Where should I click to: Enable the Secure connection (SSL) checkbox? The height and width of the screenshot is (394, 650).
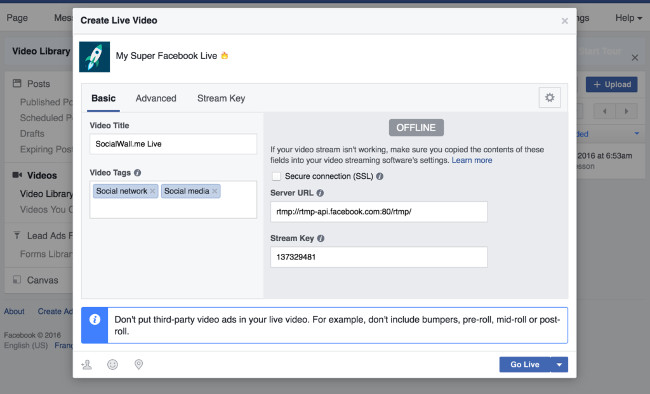click(276, 176)
